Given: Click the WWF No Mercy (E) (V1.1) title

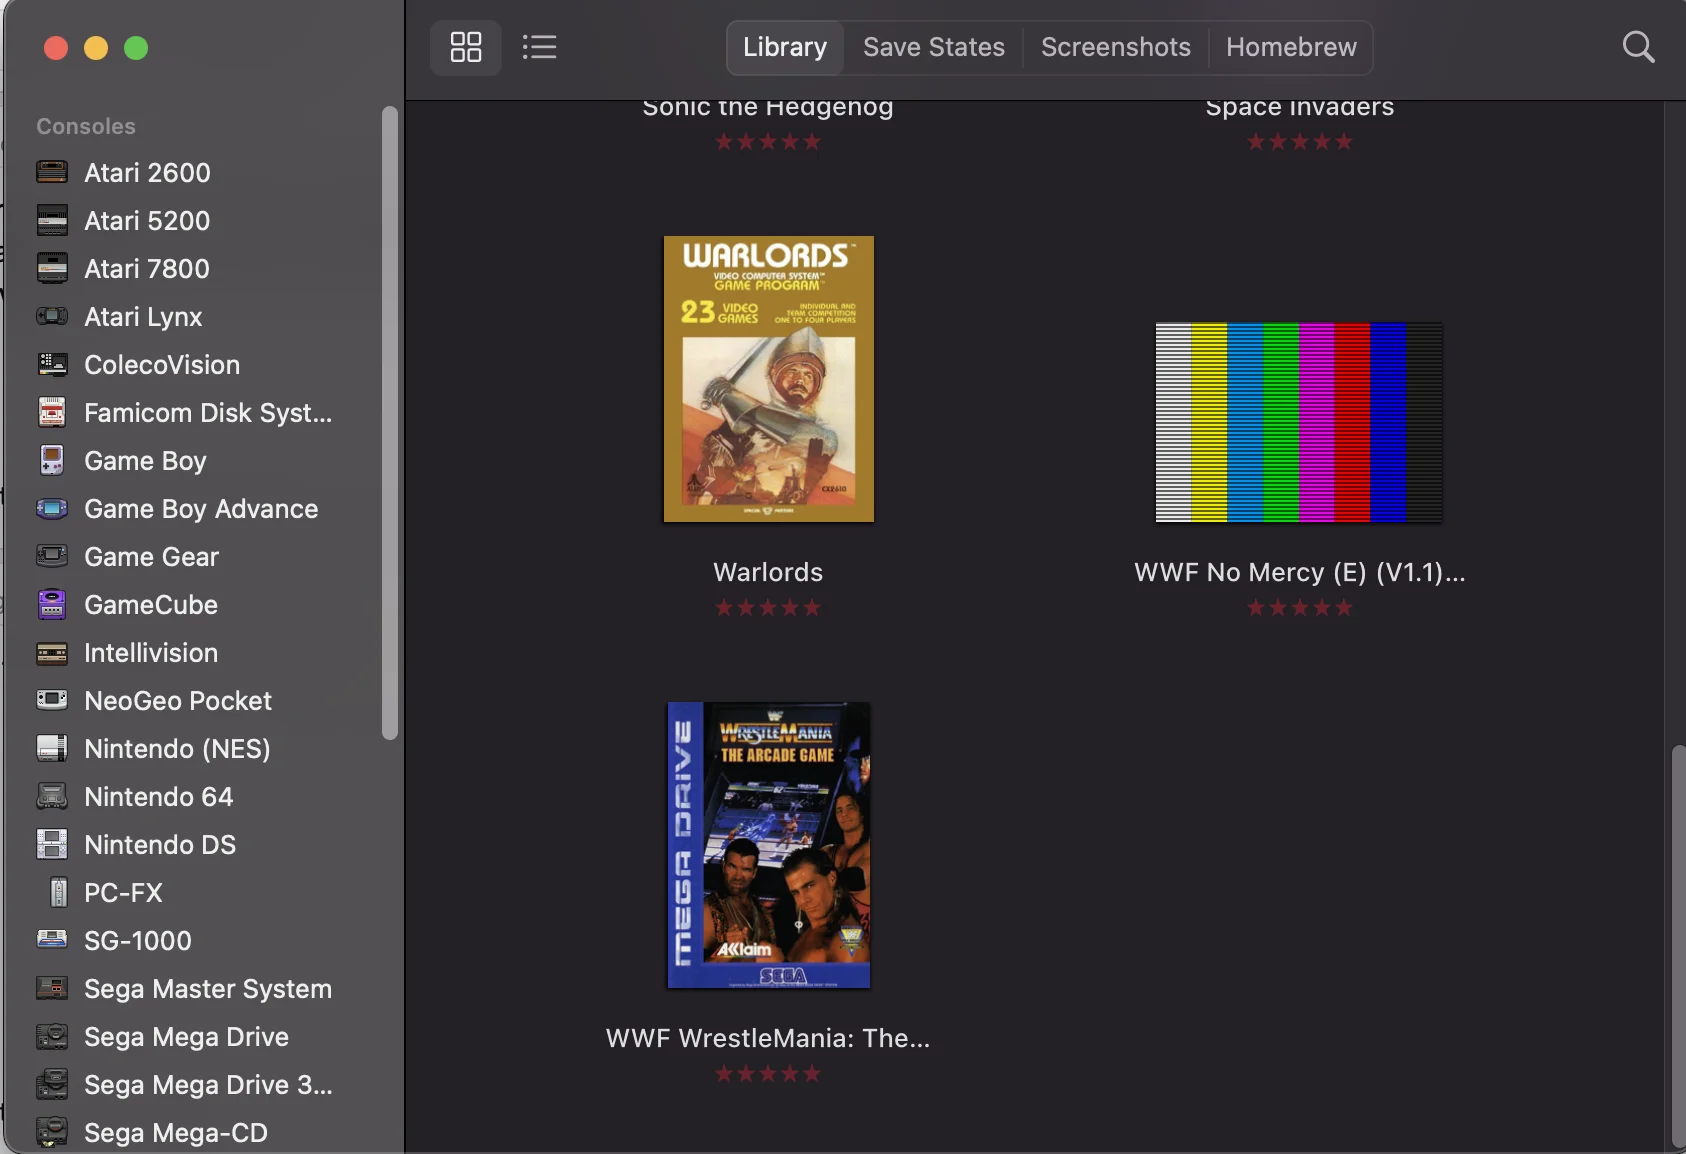Looking at the screenshot, I should (x=1299, y=572).
